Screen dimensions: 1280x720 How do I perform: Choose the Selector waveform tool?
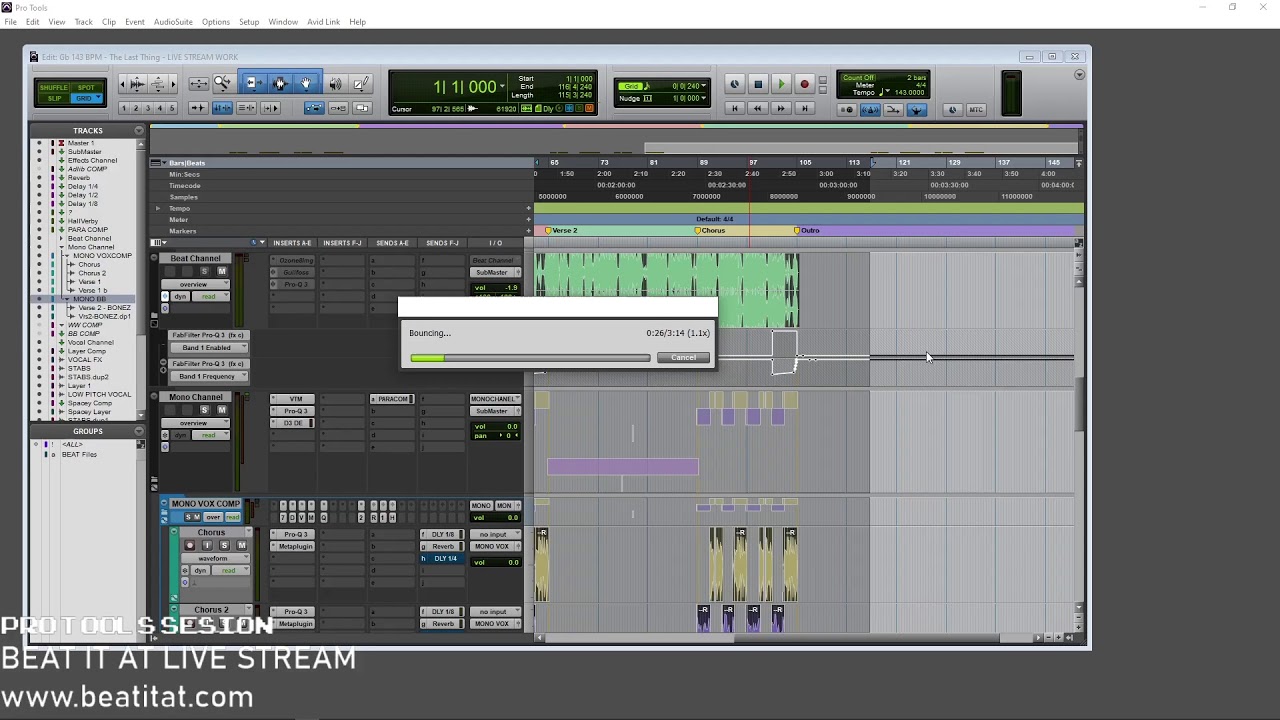280,83
